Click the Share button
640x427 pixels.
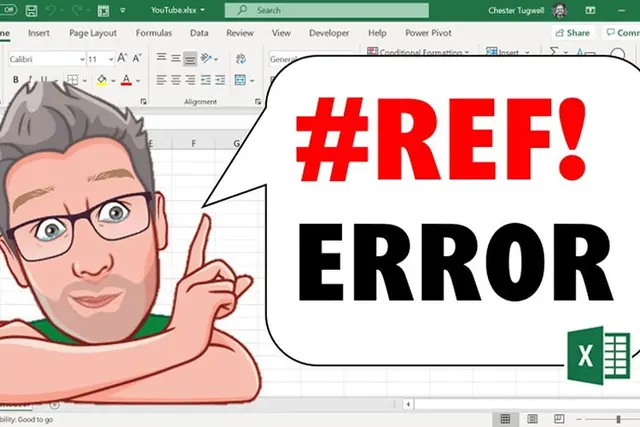coord(573,33)
